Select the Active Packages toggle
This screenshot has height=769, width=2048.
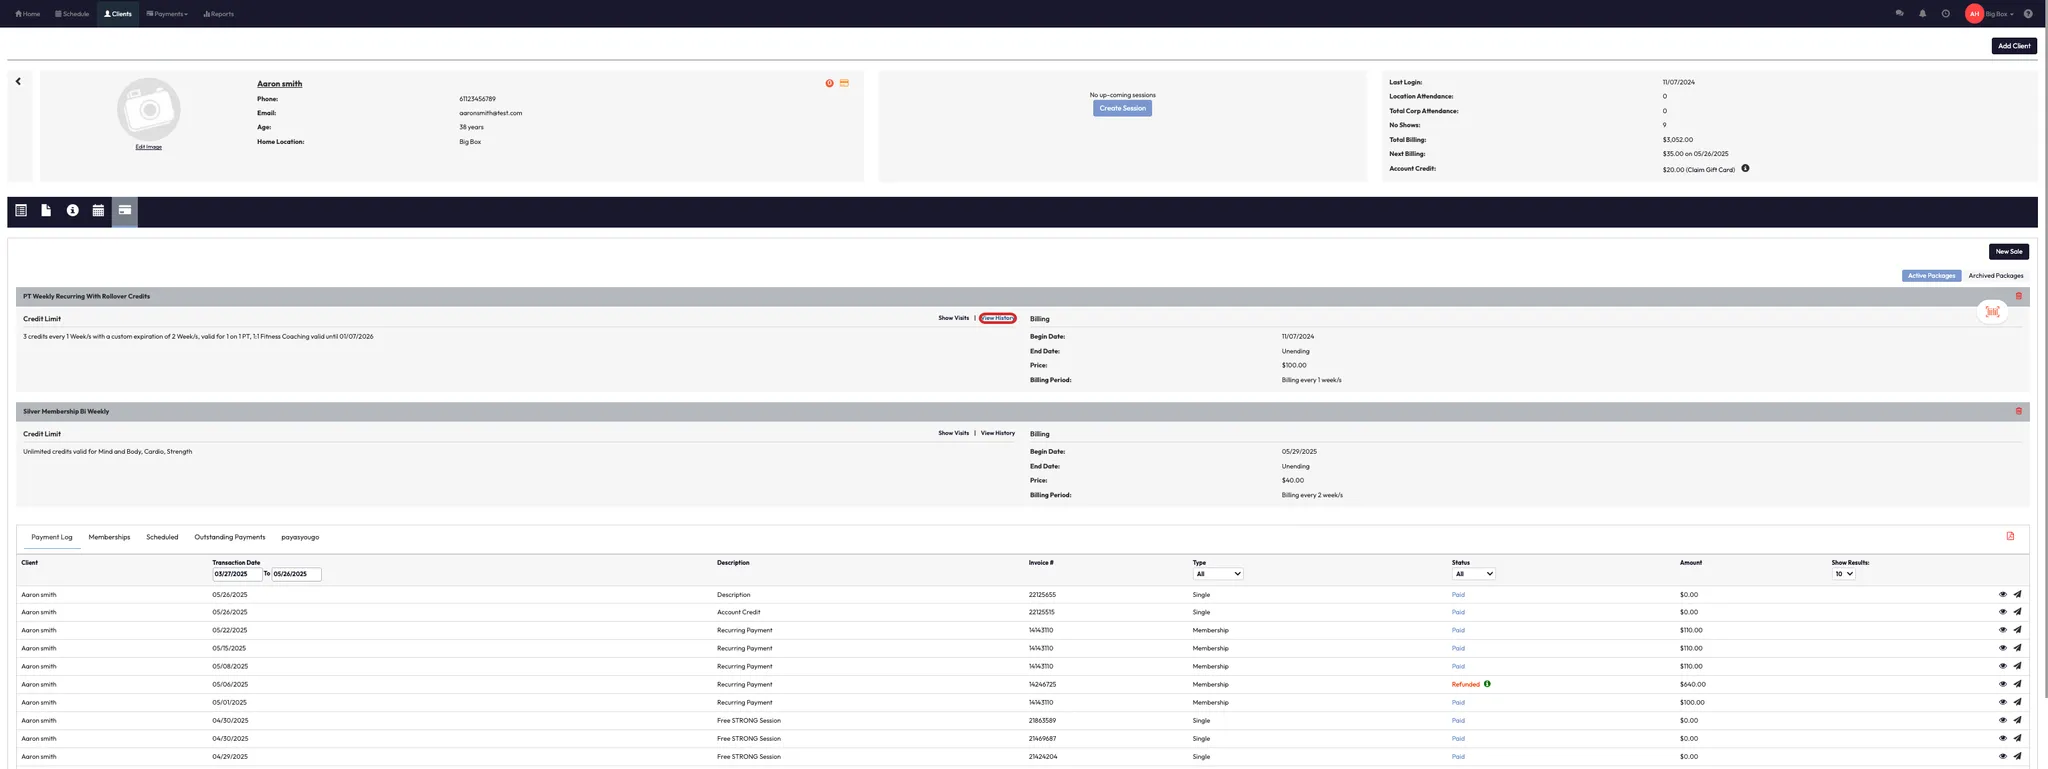[x=1930, y=276]
